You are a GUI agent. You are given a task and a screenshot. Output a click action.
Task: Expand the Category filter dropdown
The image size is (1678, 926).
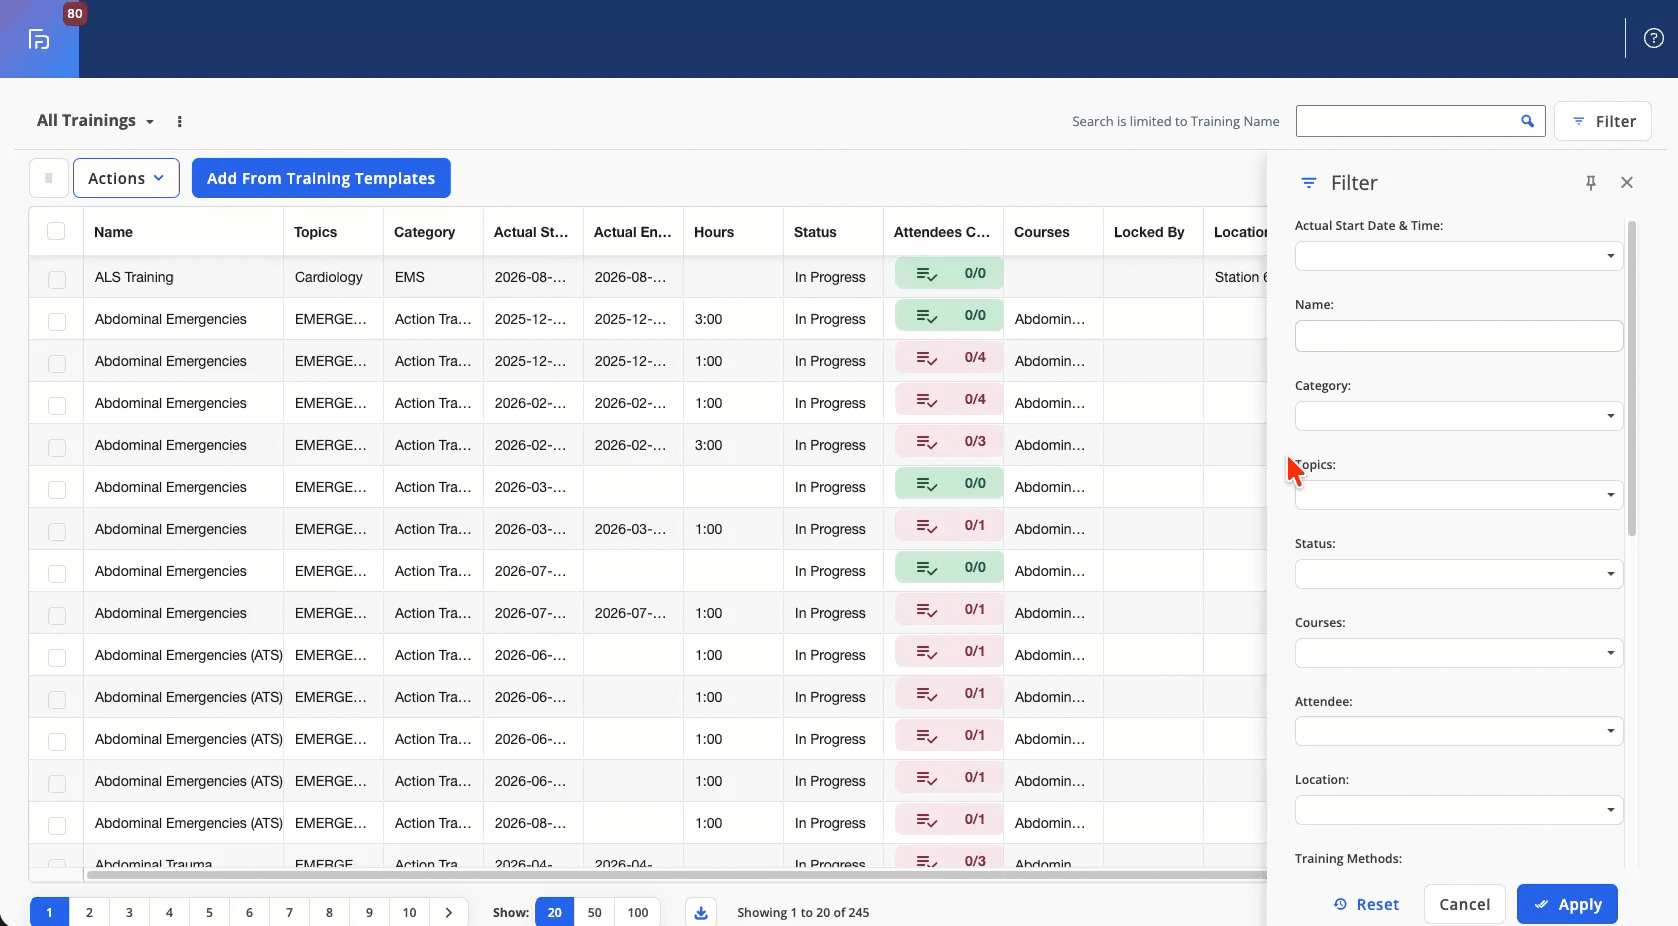click(1458, 416)
